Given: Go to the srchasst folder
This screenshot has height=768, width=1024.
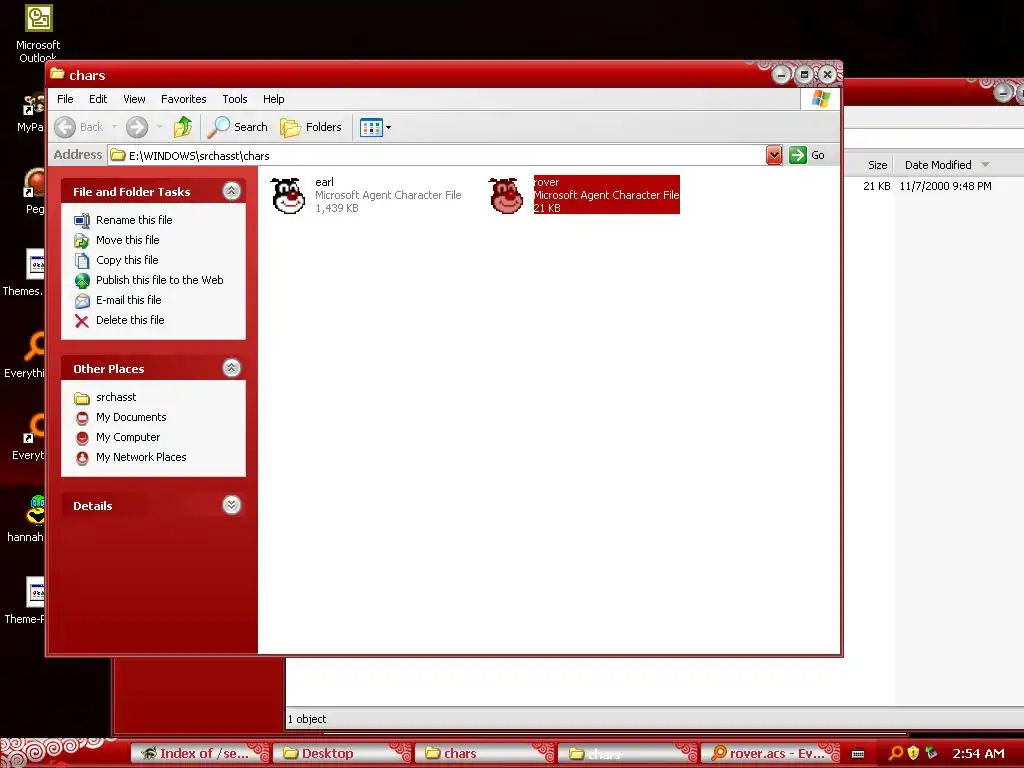Looking at the screenshot, I should coord(116,397).
